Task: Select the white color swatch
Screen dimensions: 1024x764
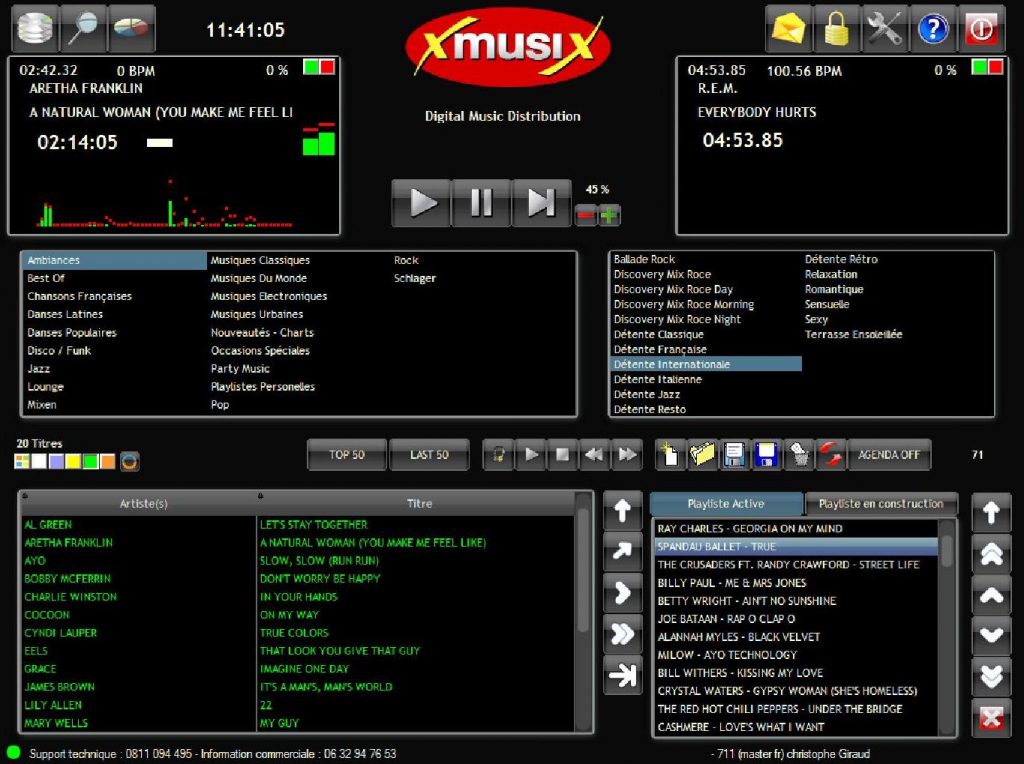Action: pos(39,462)
